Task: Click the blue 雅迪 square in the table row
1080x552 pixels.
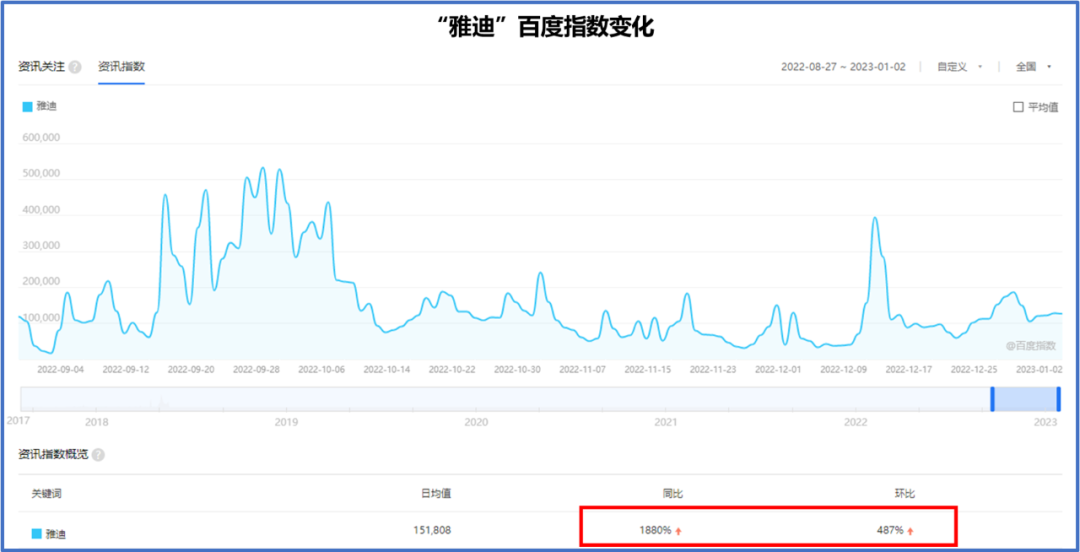Action: pos(37,533)
